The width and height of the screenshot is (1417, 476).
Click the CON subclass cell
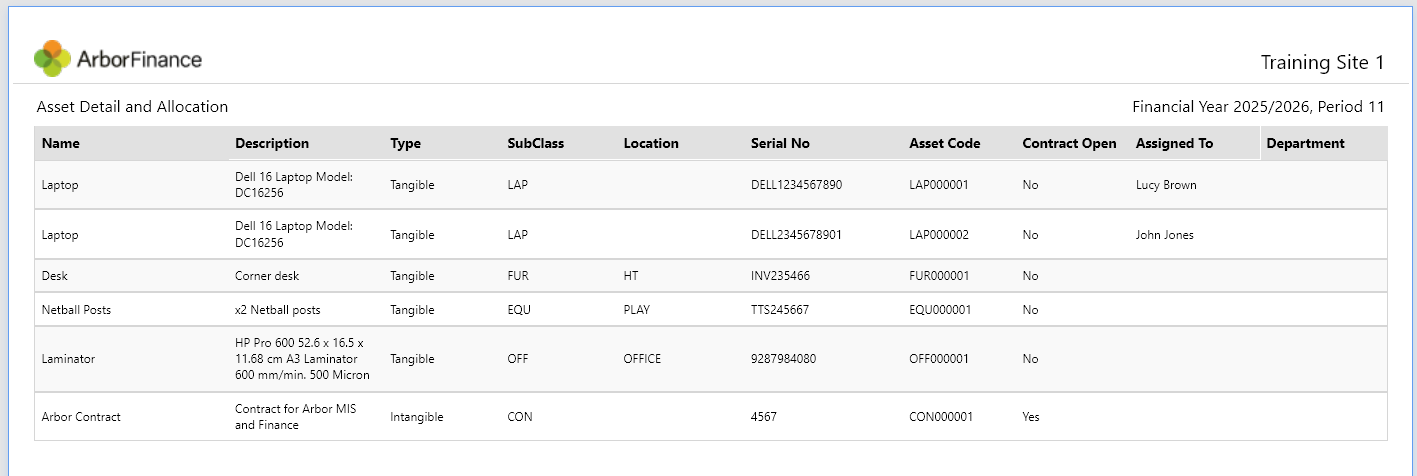pyautogui.click(x=520, y=417)
